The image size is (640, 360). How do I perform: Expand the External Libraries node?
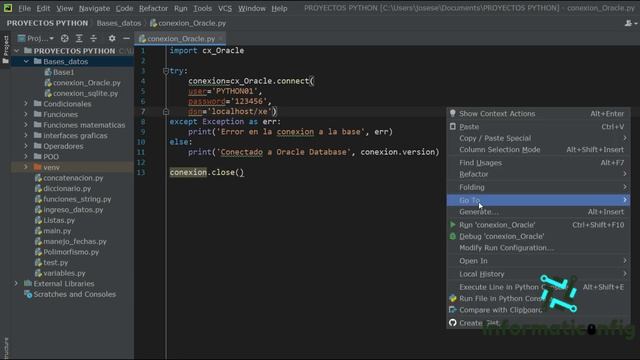17,284
